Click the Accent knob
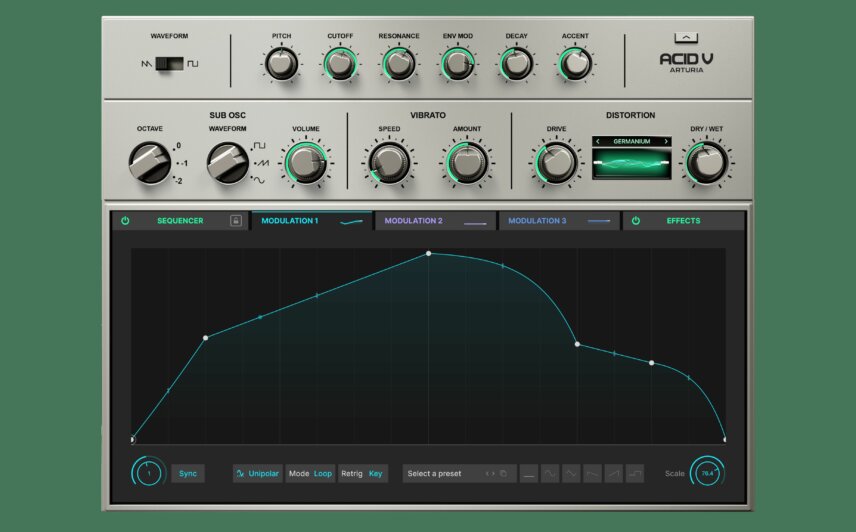This screenshot has width=856, height=532. click(575, 64)
